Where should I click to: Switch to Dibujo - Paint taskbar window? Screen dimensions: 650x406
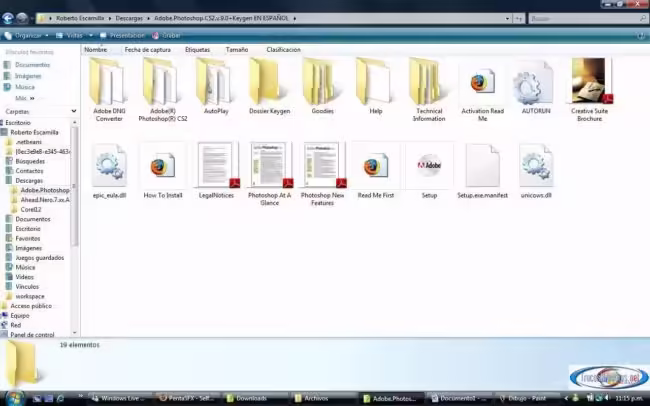[x=526, y=398]
